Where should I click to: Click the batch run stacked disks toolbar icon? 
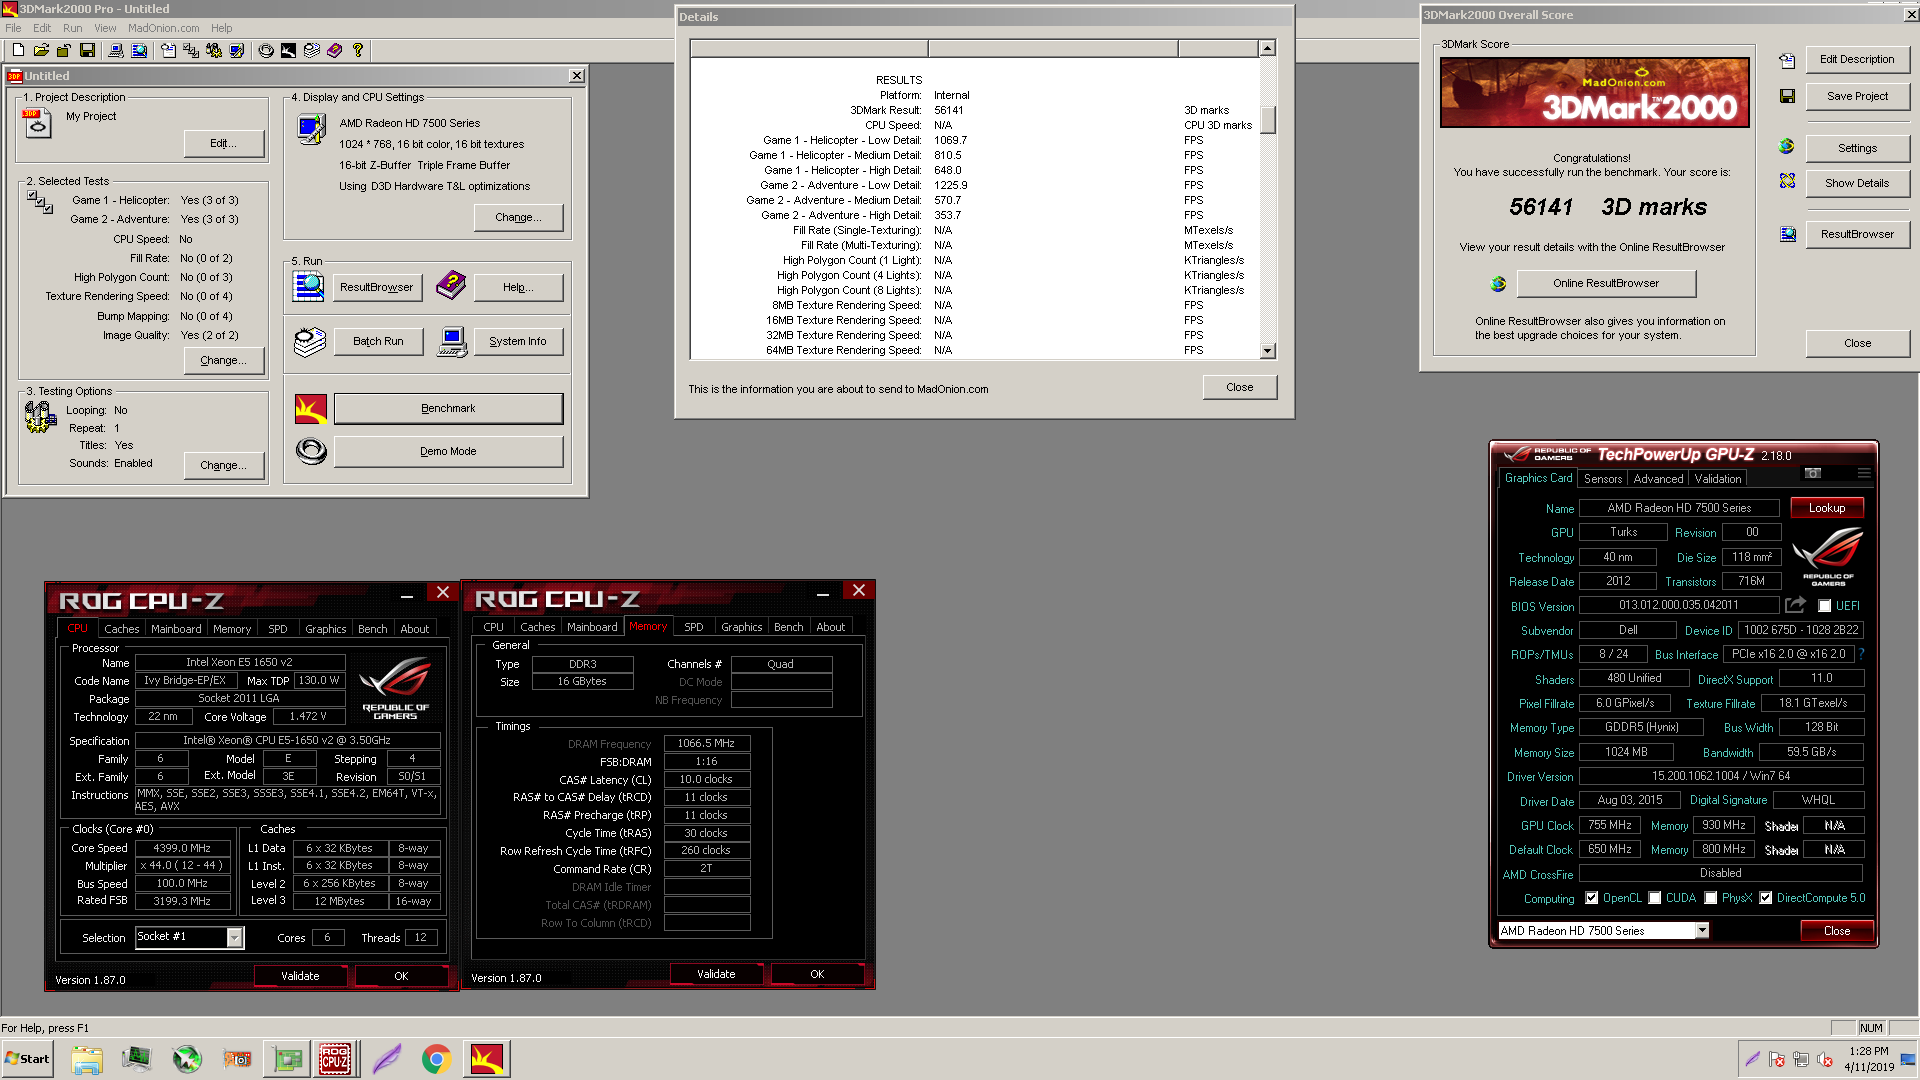[312, 50]
